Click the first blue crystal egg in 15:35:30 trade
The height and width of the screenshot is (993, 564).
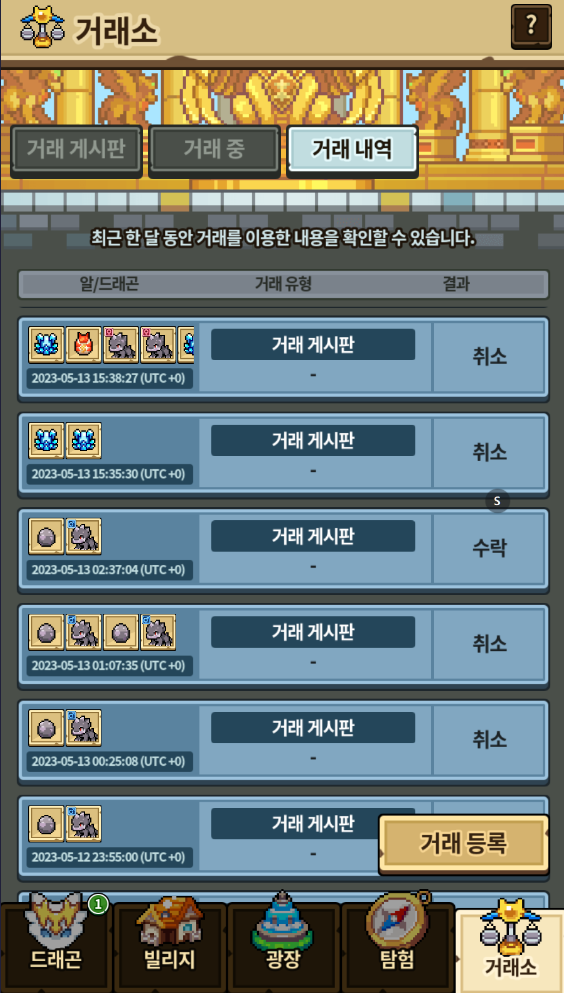[x=46, y=441]
